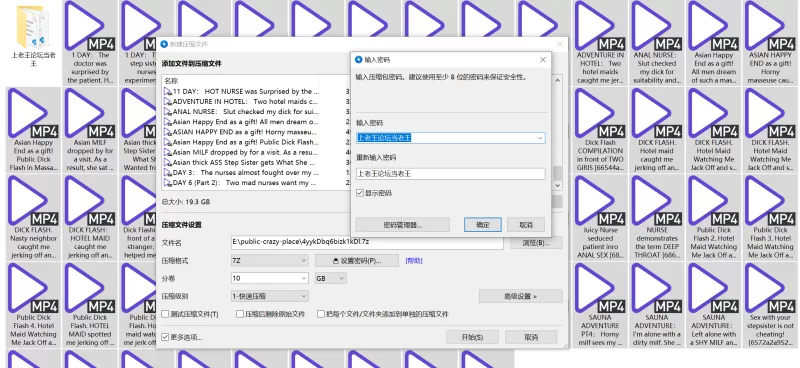Toggle the 显示密码 checkbox

pos(360,193)
